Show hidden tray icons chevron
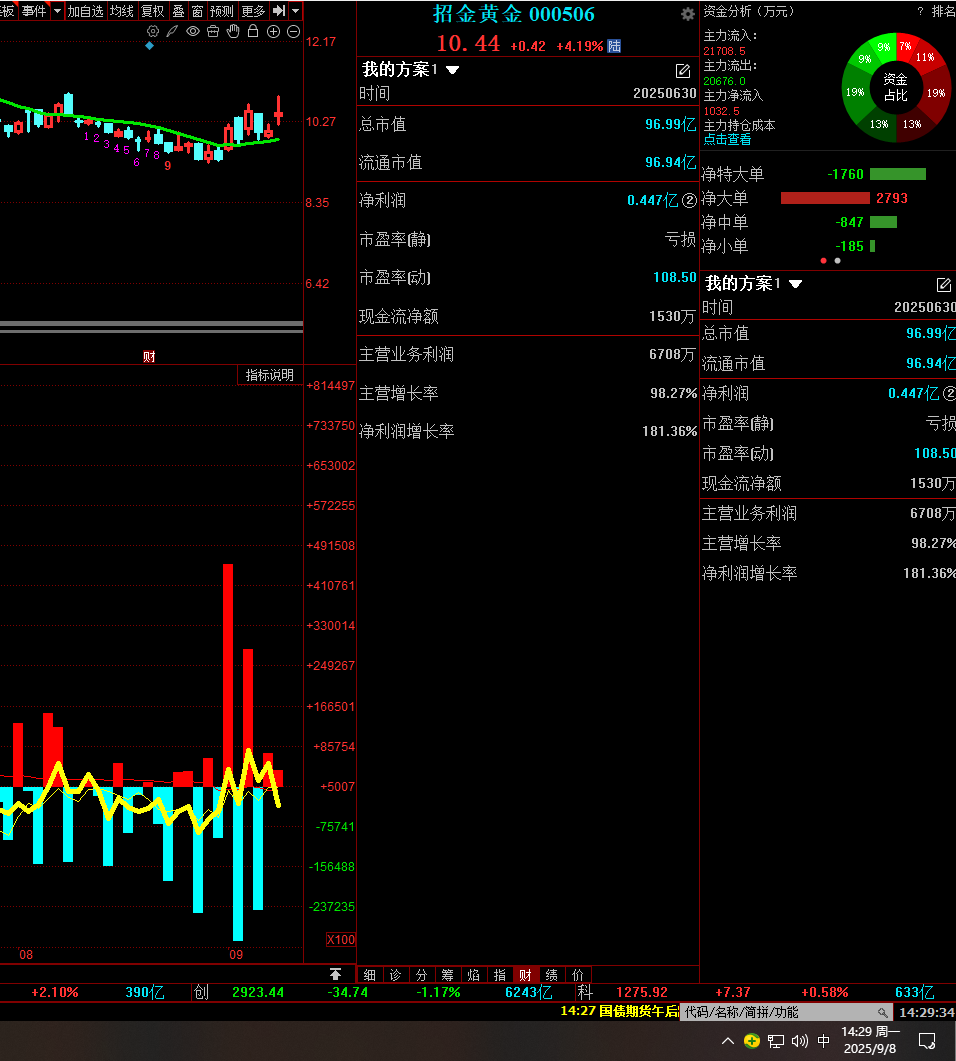 click(728, 1041)
